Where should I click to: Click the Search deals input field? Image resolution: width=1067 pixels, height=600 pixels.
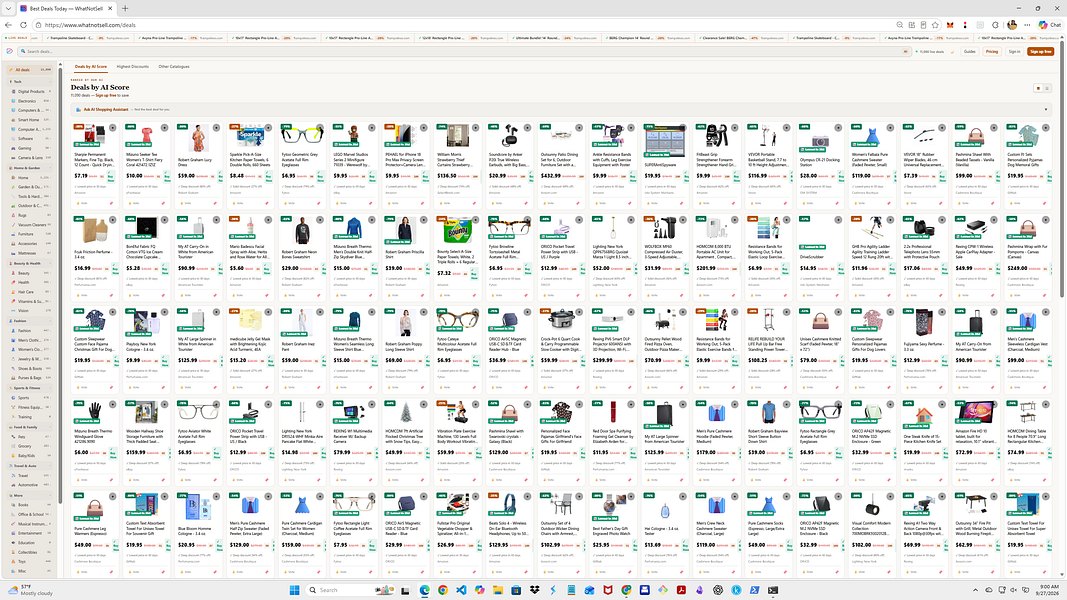click(465, 52)
